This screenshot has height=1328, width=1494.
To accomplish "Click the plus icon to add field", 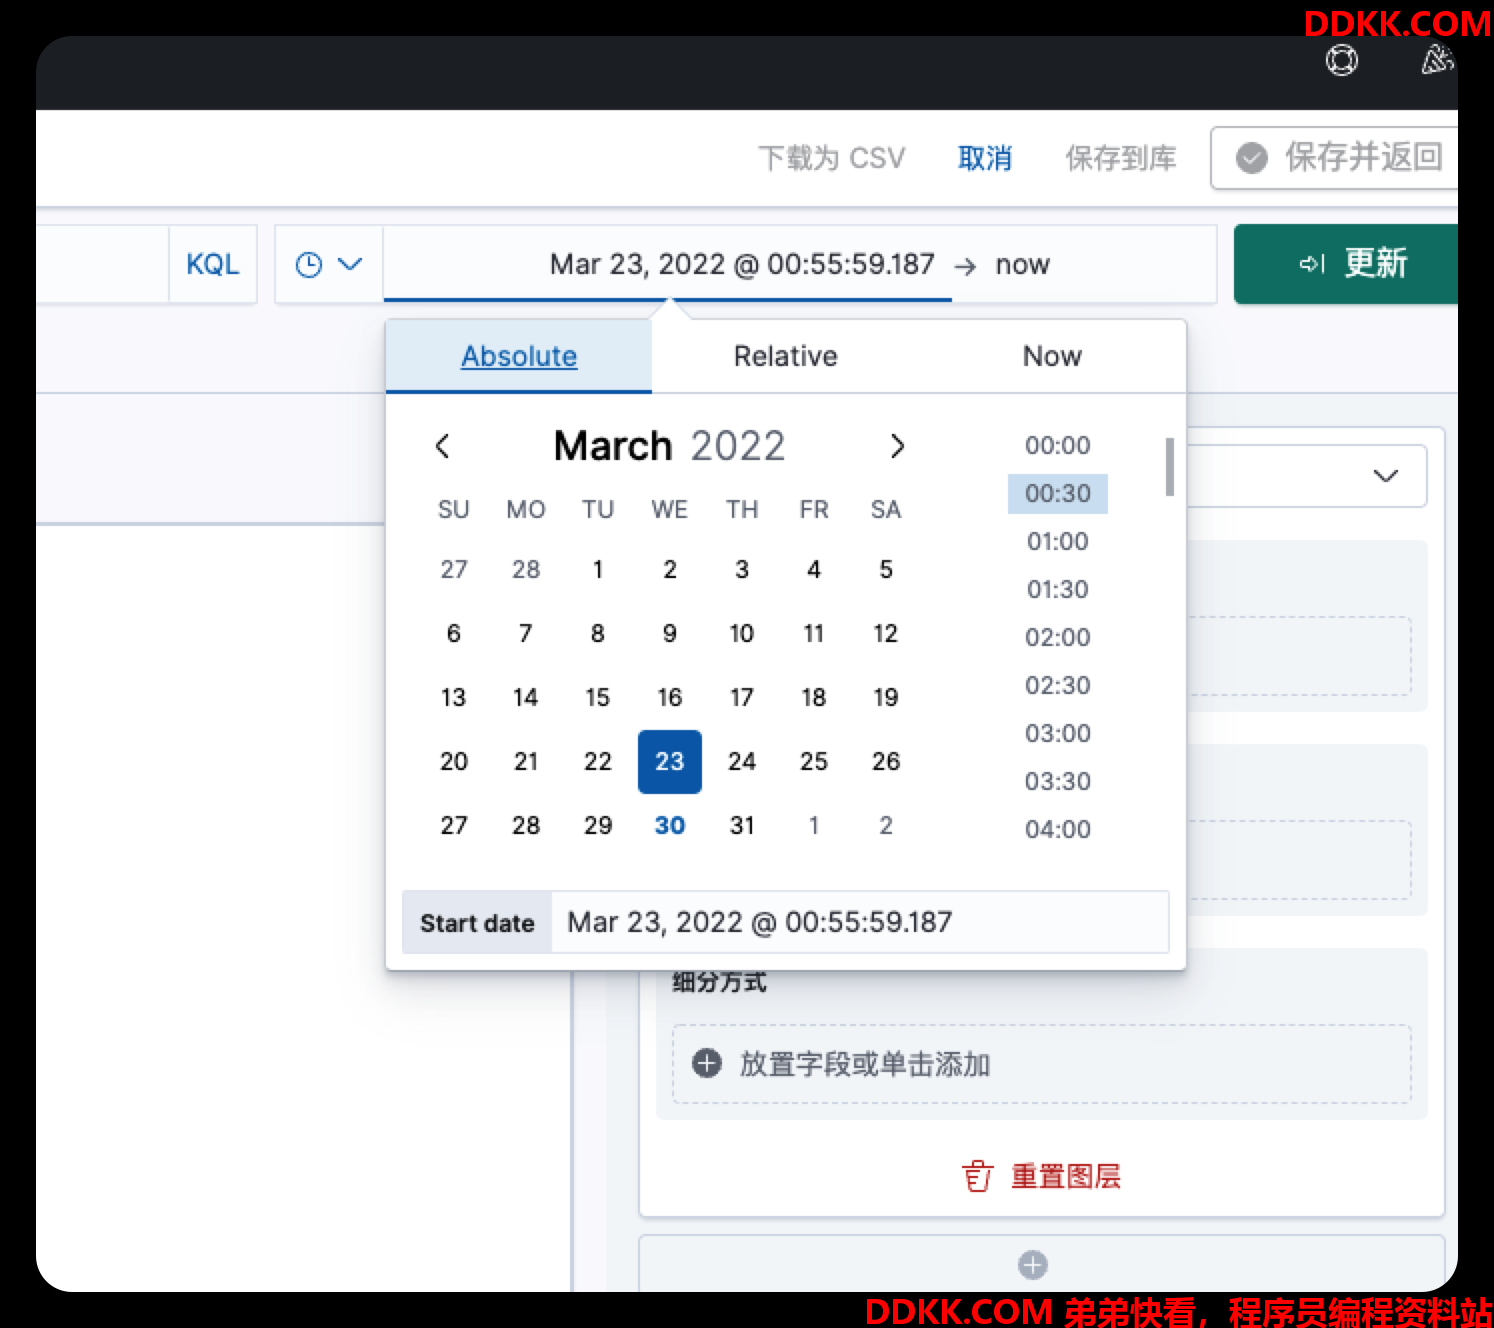I will point(707,1064).
